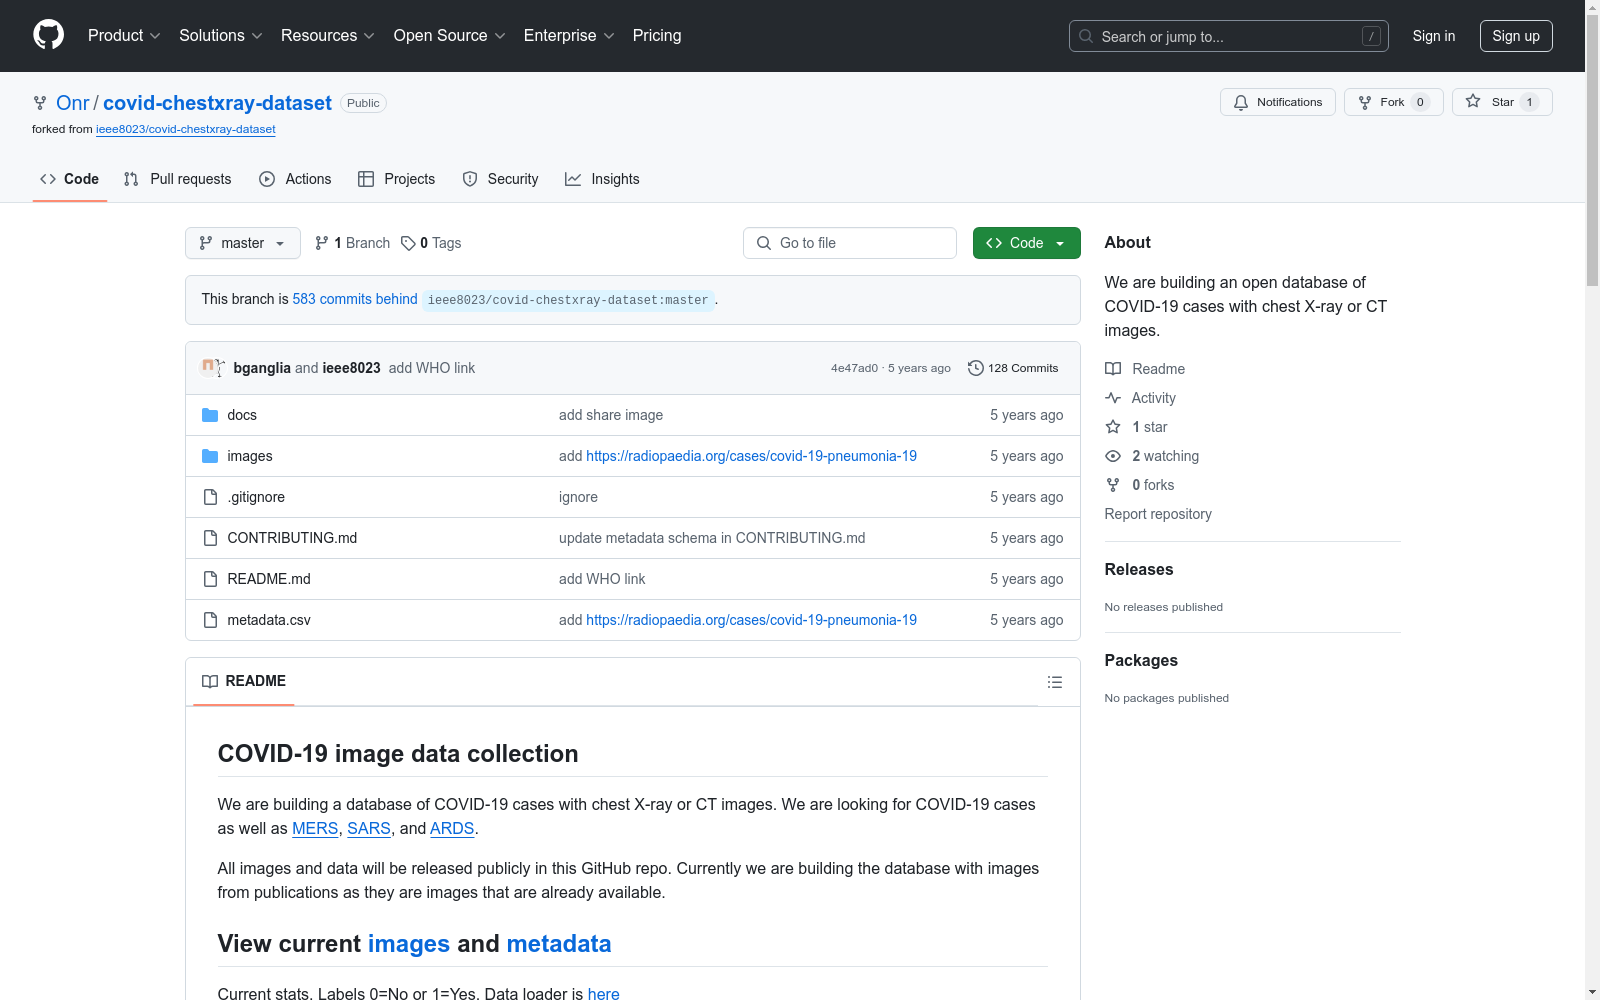Click the book icon beside Readme
The width and height of the screenshot is (1600, 1000).
point(1113,369)
